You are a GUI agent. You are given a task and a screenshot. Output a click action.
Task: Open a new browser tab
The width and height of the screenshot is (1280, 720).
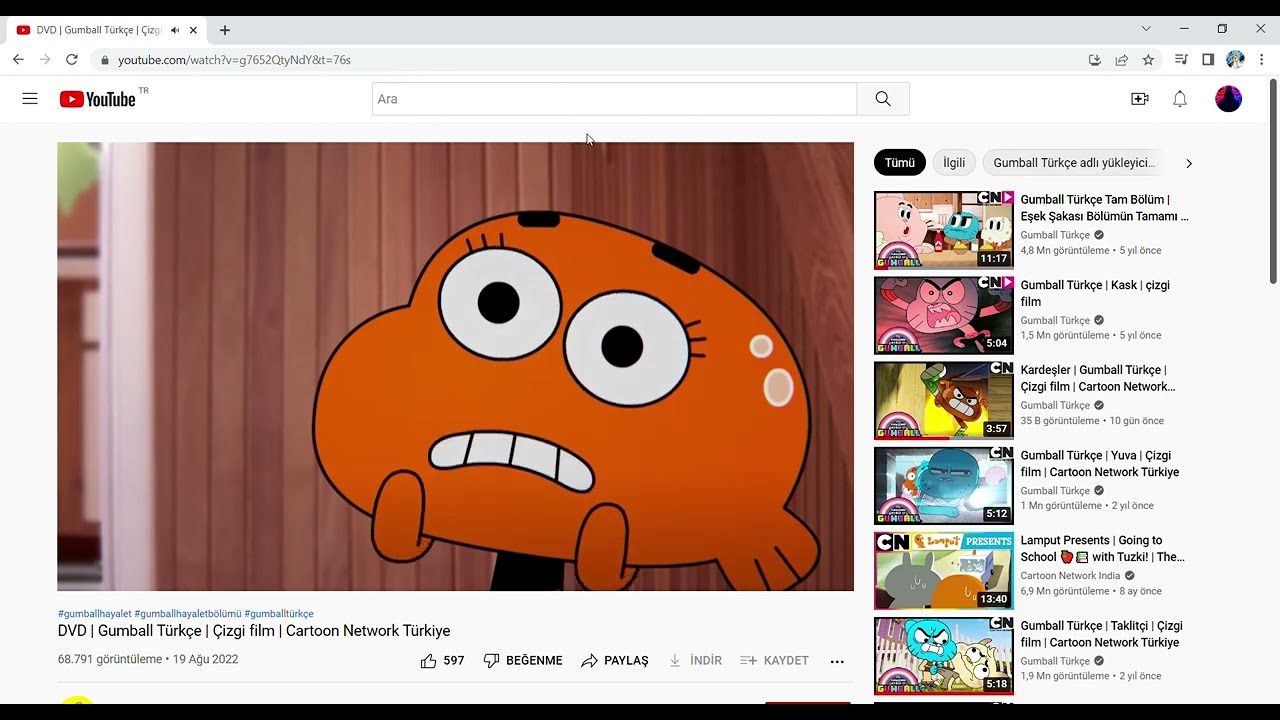coord(225,30)
